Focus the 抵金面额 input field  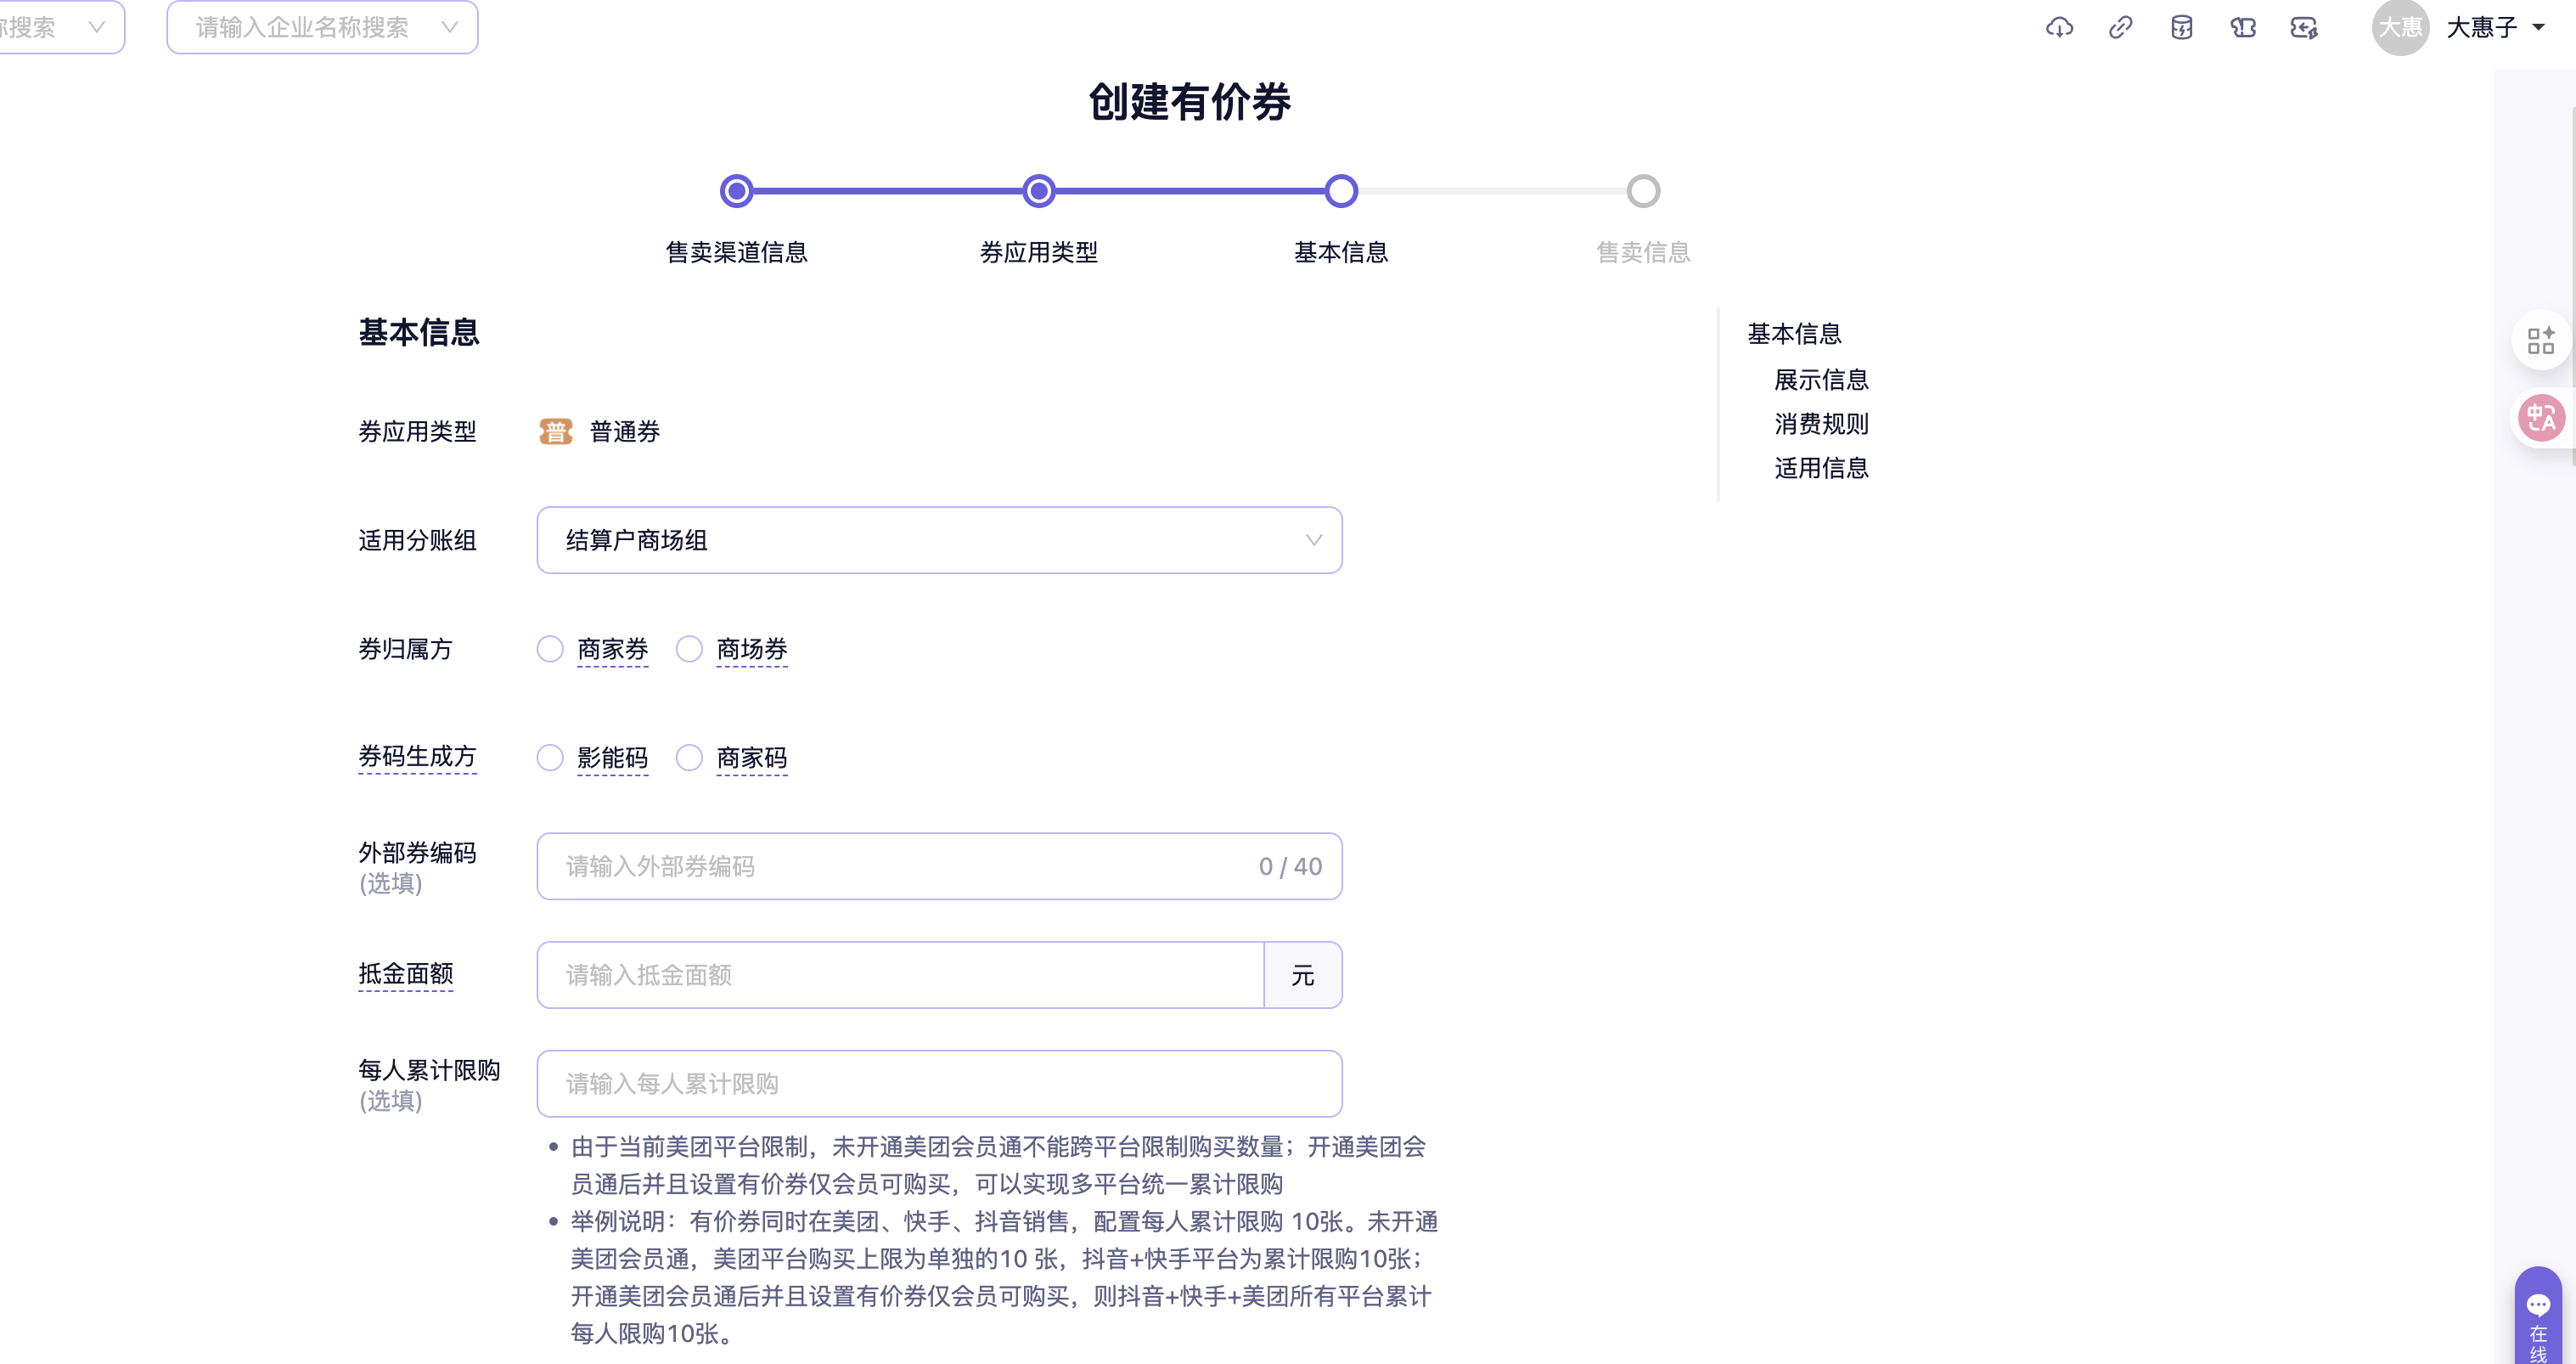pos(900,975)
